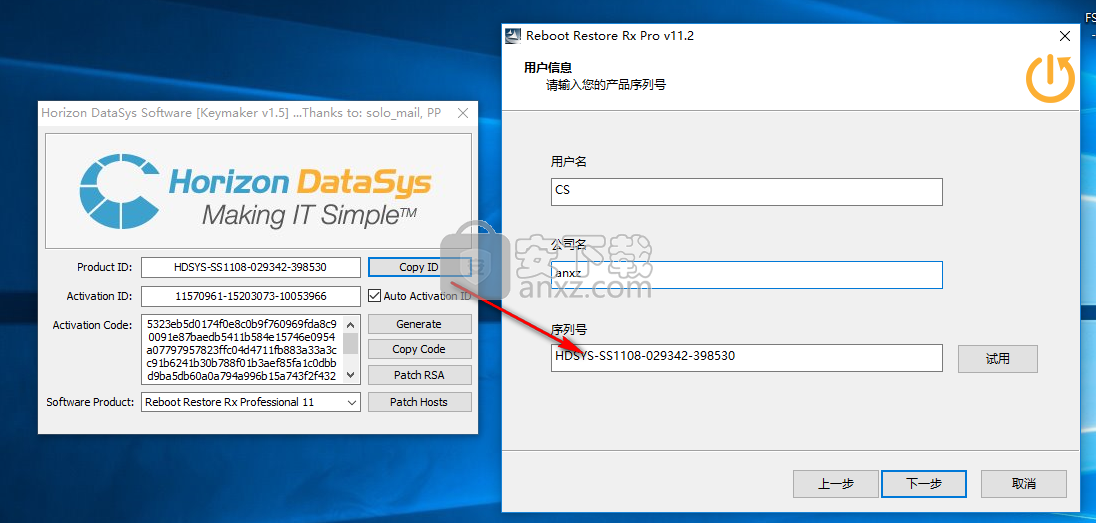Toggle the Auto Activation ID checkbox
Screen dimensions: 1096x523
375,296
